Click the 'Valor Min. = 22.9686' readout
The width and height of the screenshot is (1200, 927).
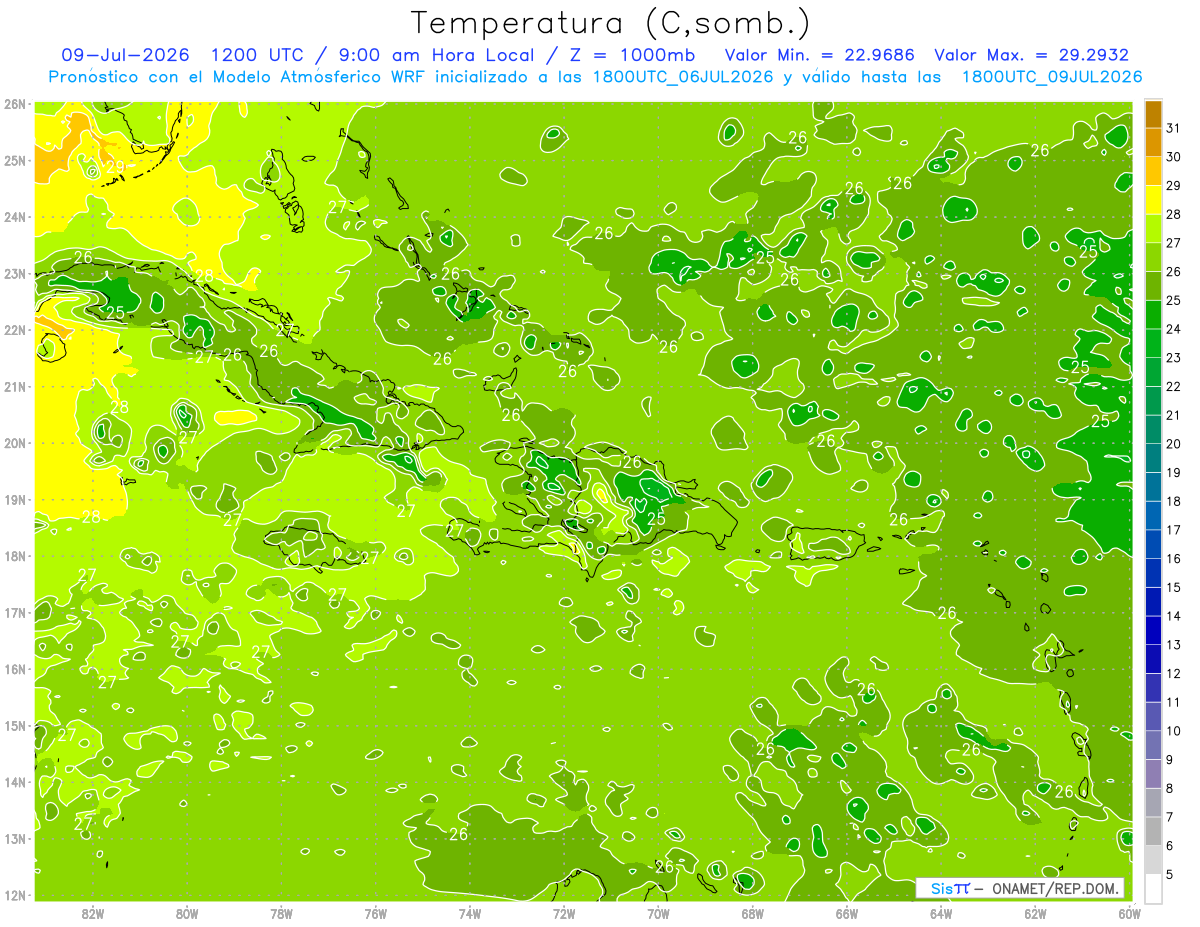click(x=819, y=55)
